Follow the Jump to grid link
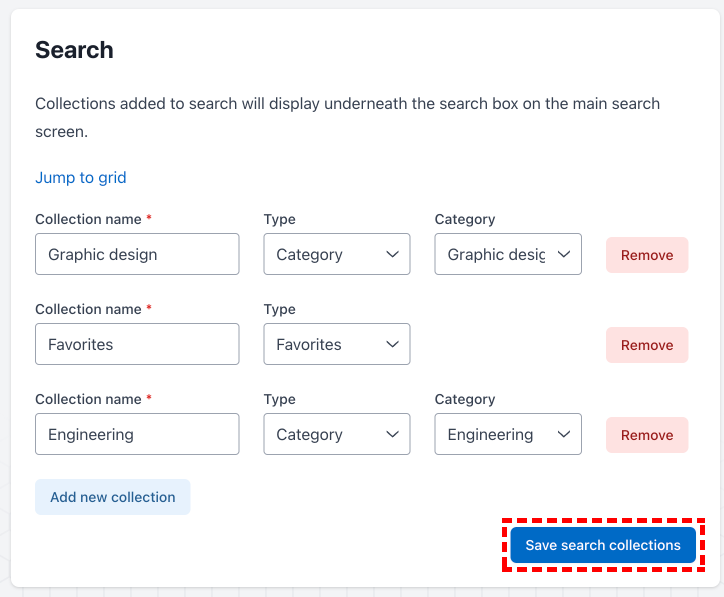 coord(81,178)
